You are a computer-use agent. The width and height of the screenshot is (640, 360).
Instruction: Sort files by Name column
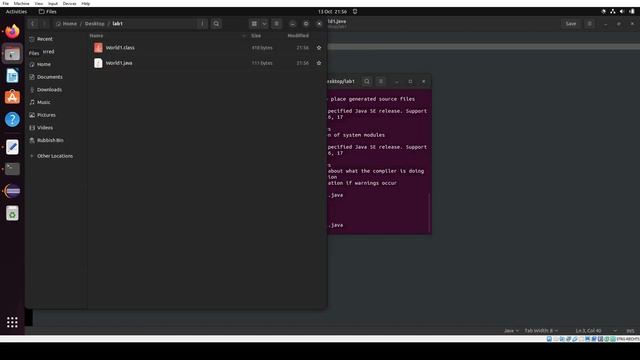coord(96,36)
